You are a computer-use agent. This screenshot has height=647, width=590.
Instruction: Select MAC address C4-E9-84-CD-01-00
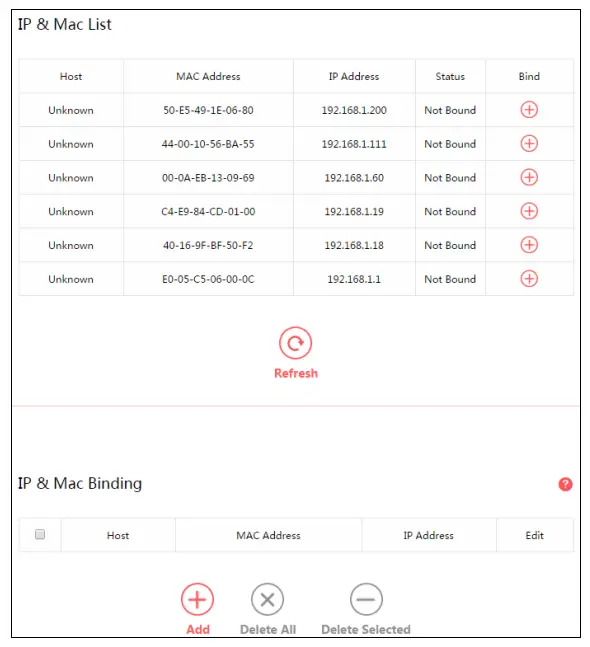pos(208,212)
